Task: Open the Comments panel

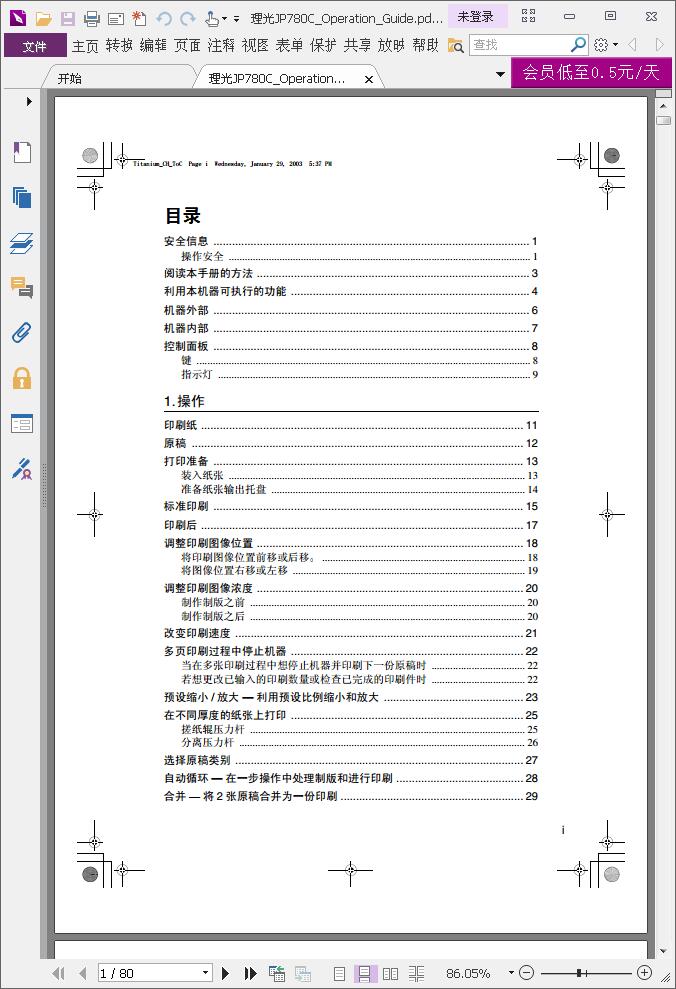Action: [x=22, y=288]
